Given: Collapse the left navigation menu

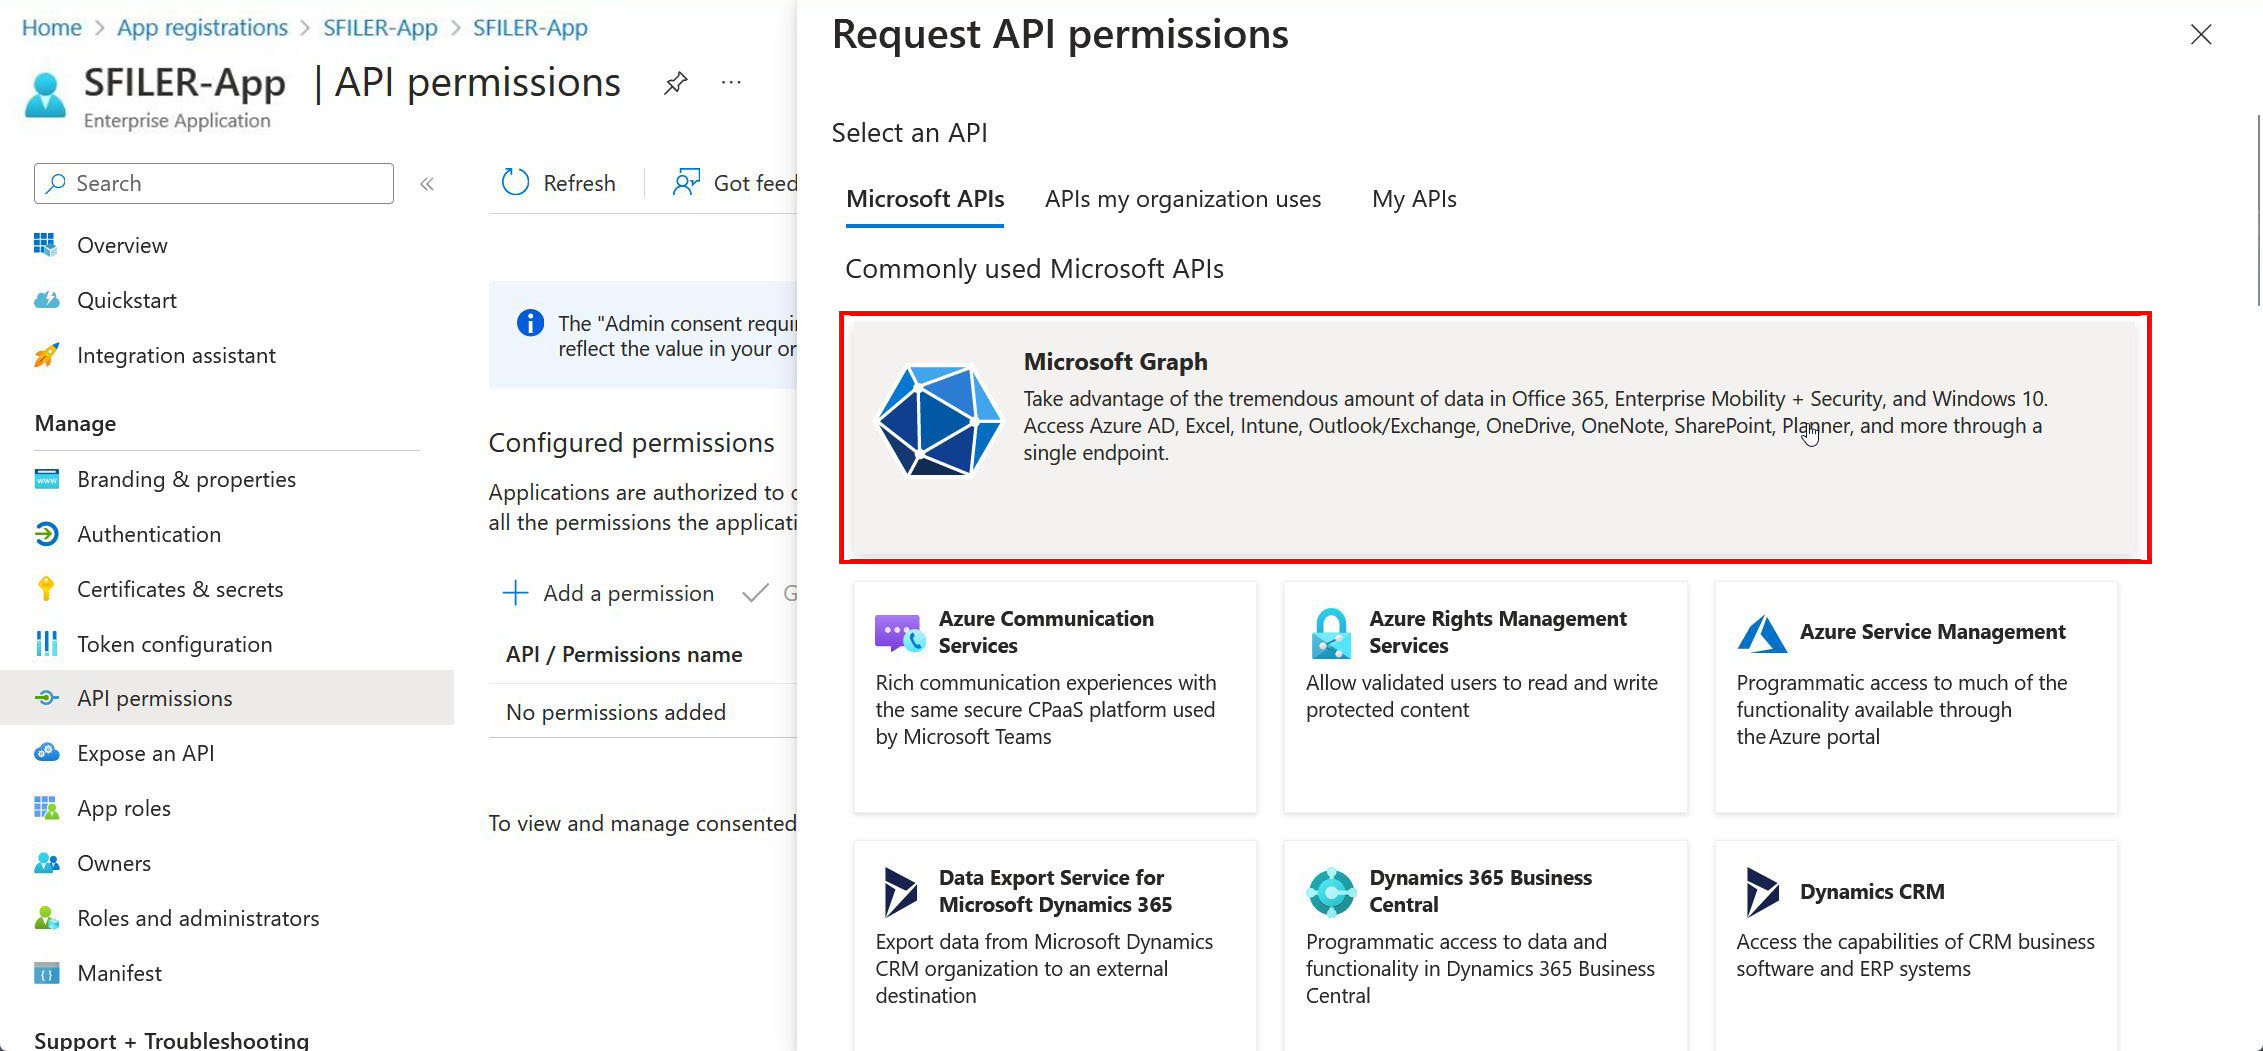Looking at the screenshot, I should pos(427,184).
